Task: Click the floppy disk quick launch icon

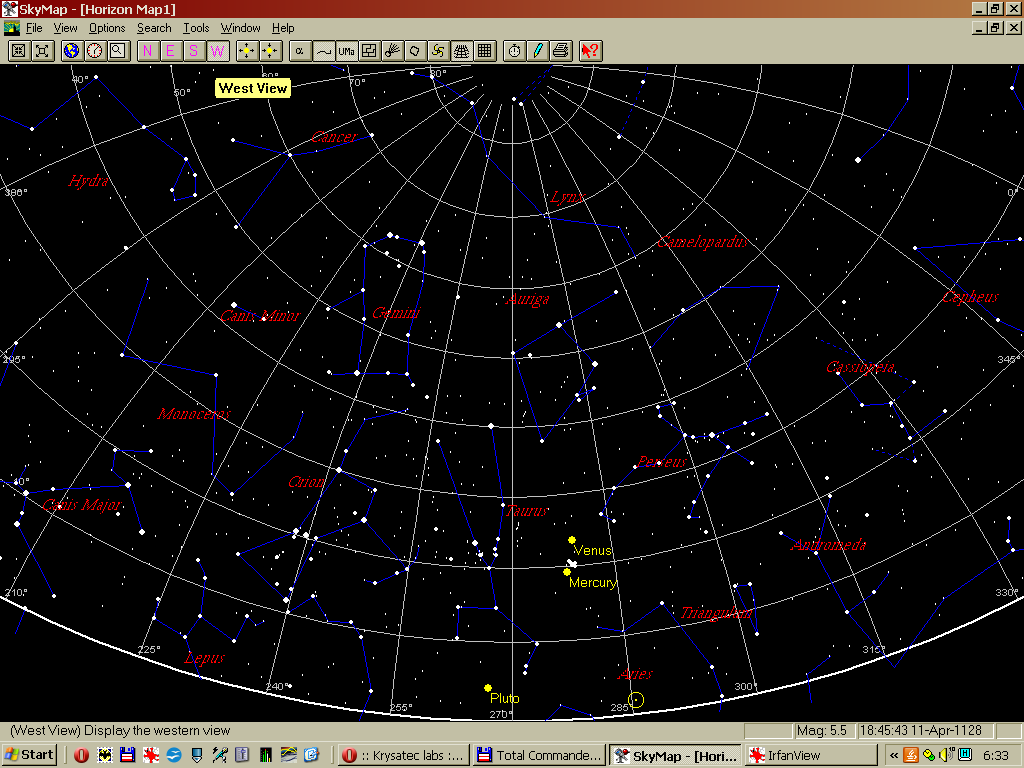Action: tap(127, 756)
